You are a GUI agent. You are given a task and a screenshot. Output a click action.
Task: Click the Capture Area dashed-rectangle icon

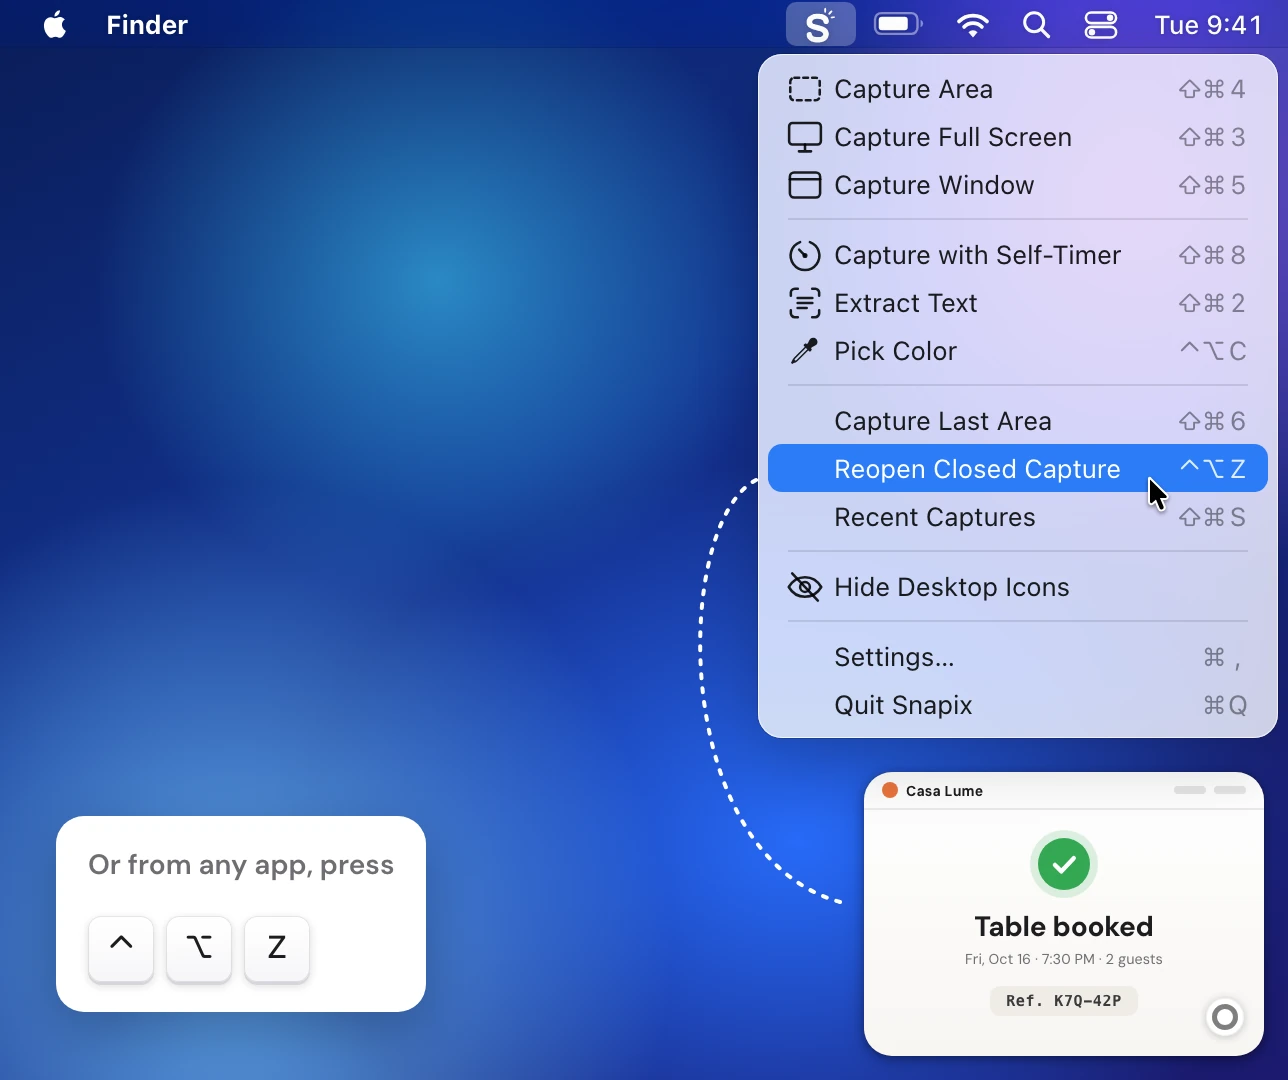pyautogui.click(x=805, y=89)
